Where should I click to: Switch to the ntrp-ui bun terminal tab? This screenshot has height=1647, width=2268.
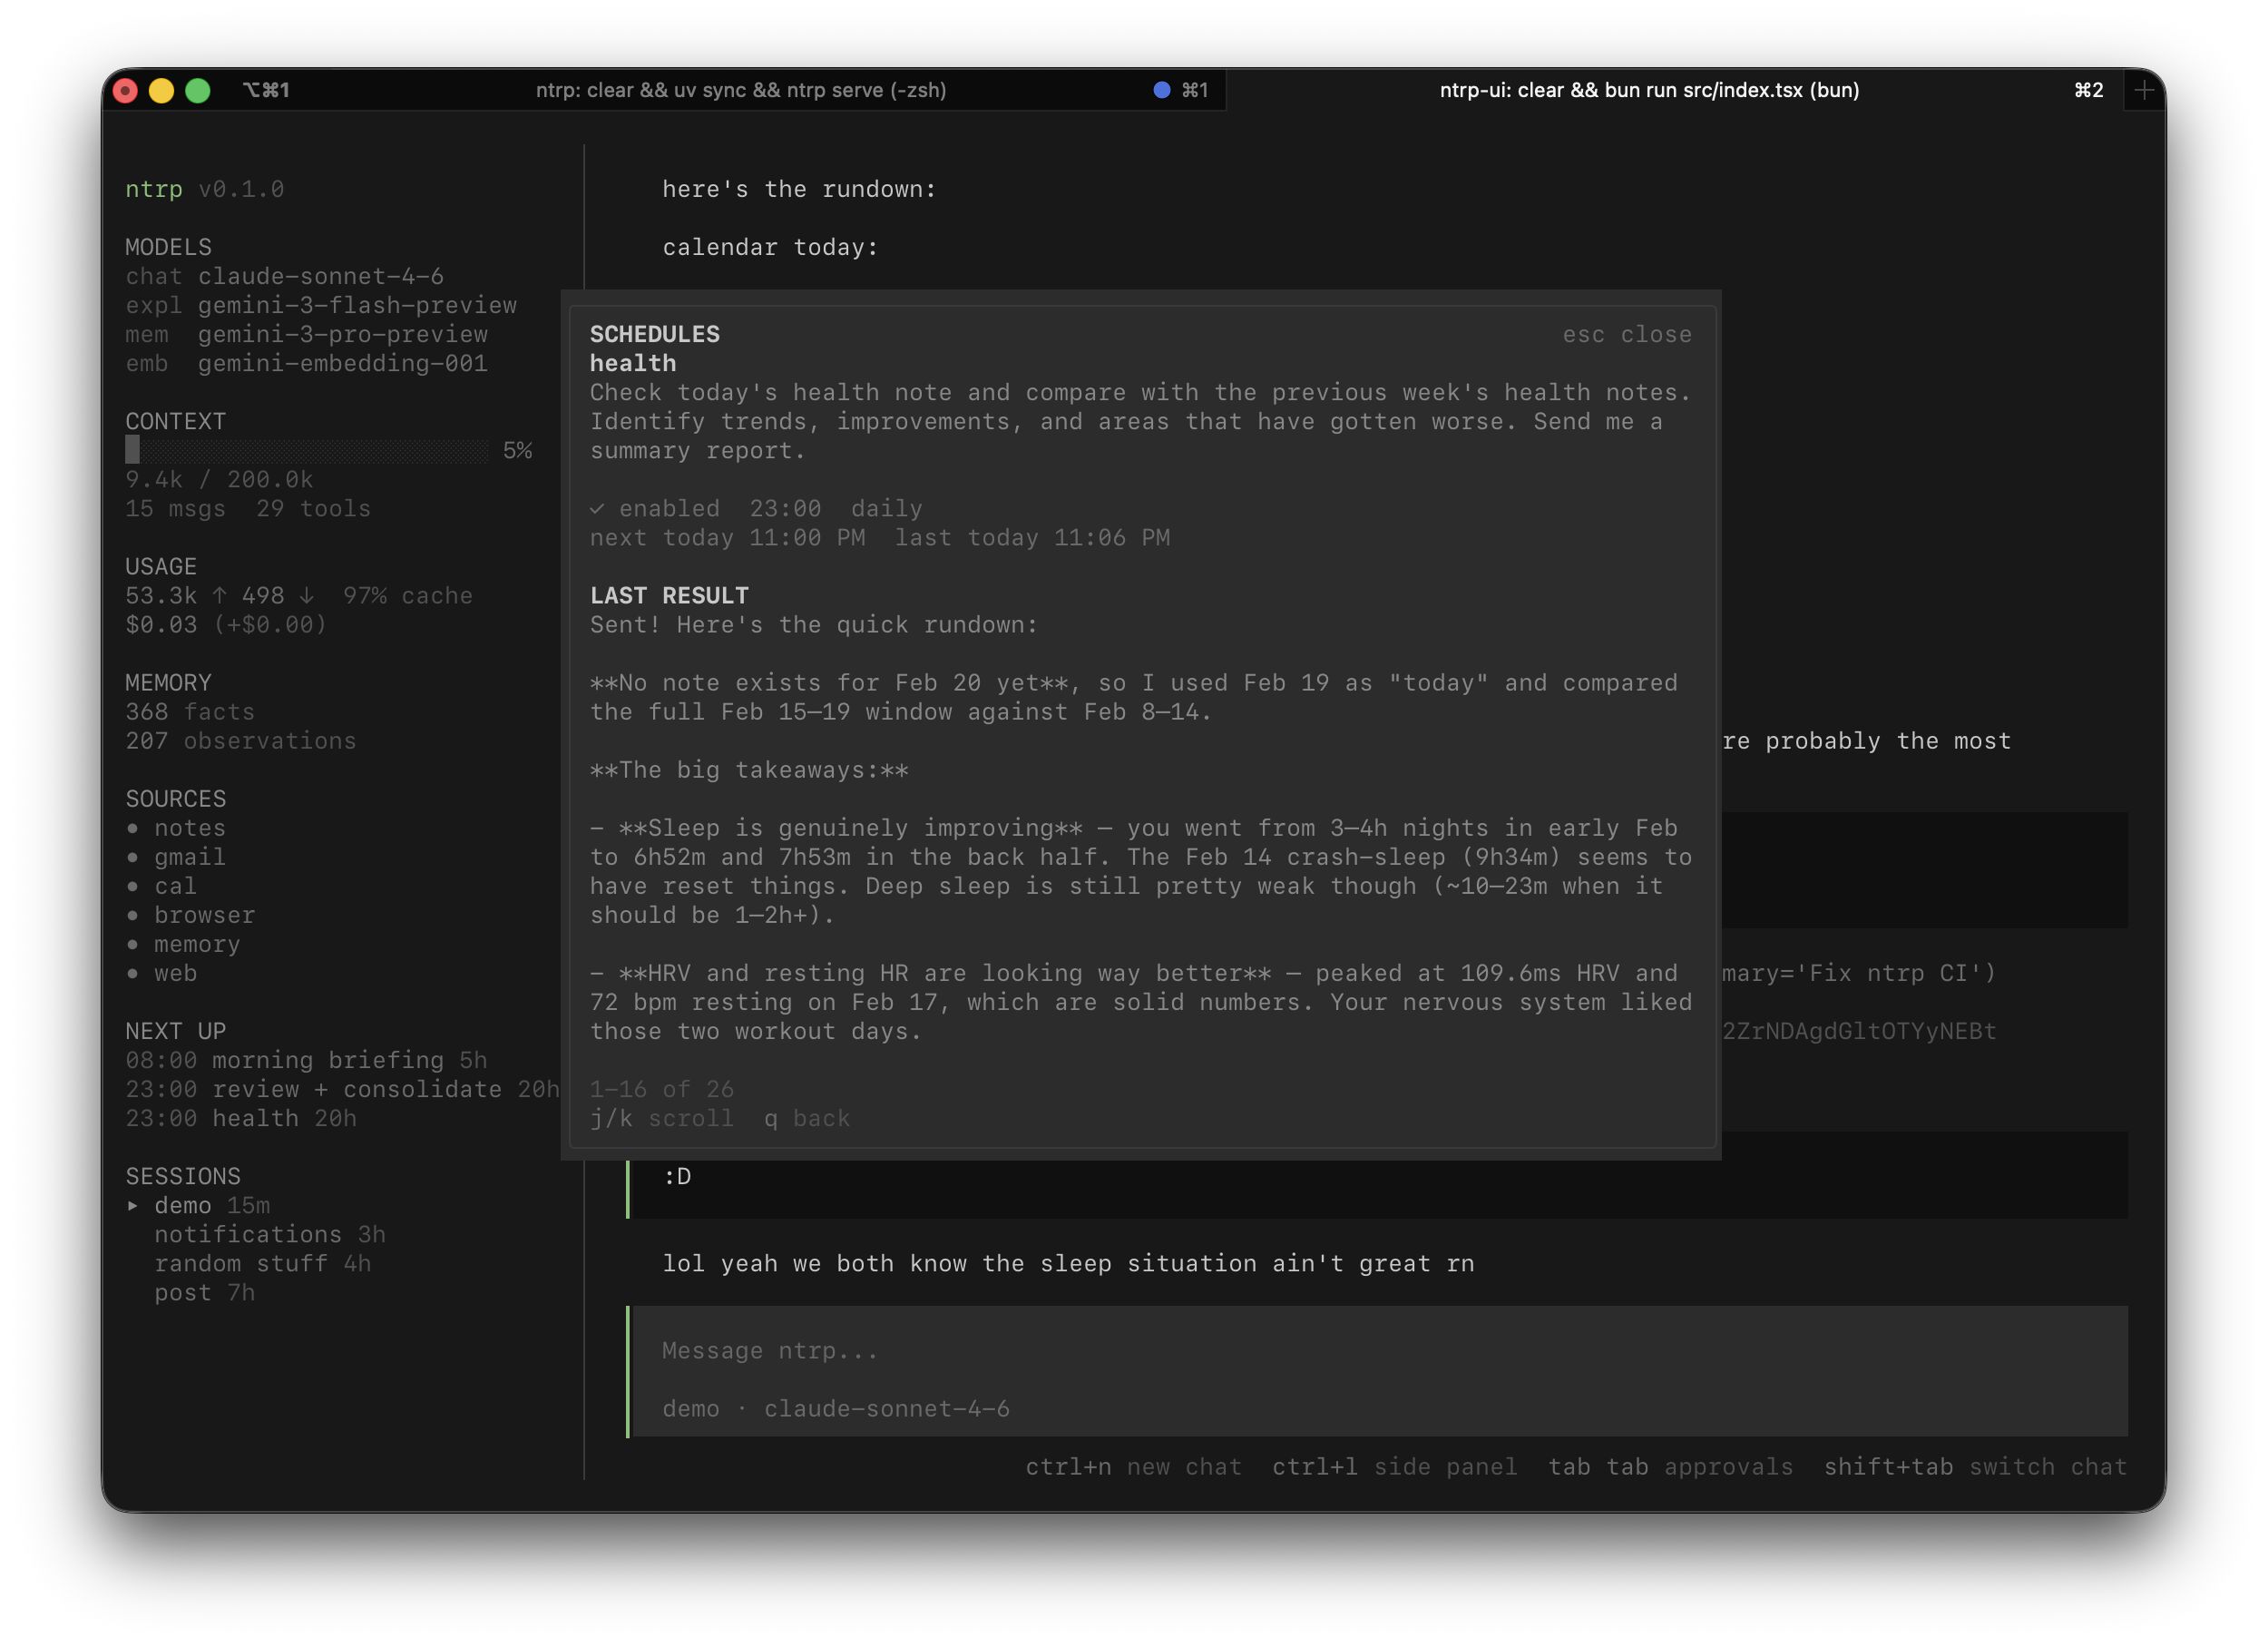pos(1648,90)
